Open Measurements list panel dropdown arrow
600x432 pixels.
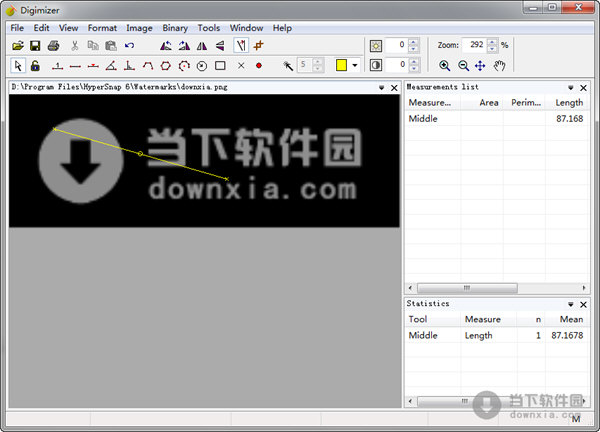coord(571,88)
